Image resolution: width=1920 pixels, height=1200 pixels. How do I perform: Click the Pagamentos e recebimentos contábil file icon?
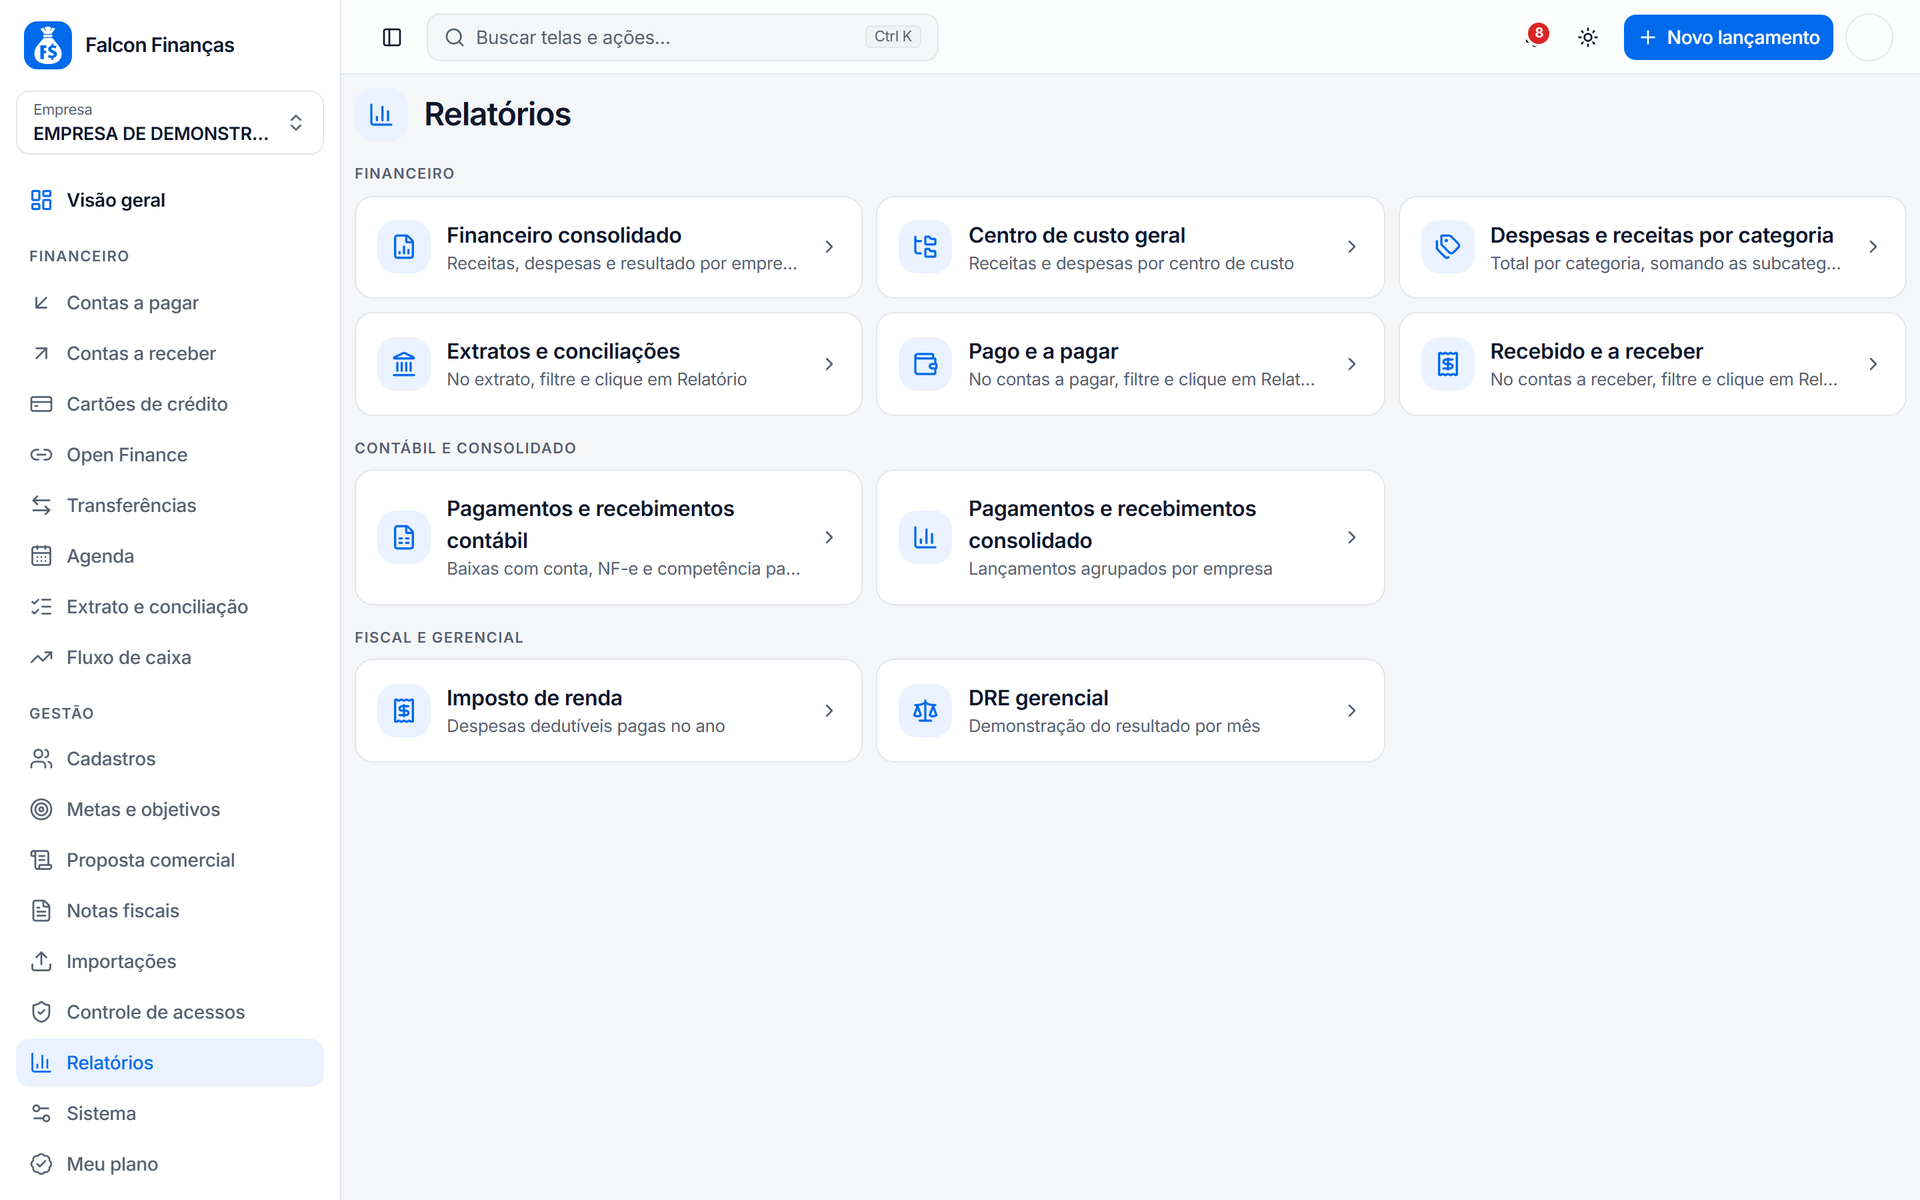[404, 537]
